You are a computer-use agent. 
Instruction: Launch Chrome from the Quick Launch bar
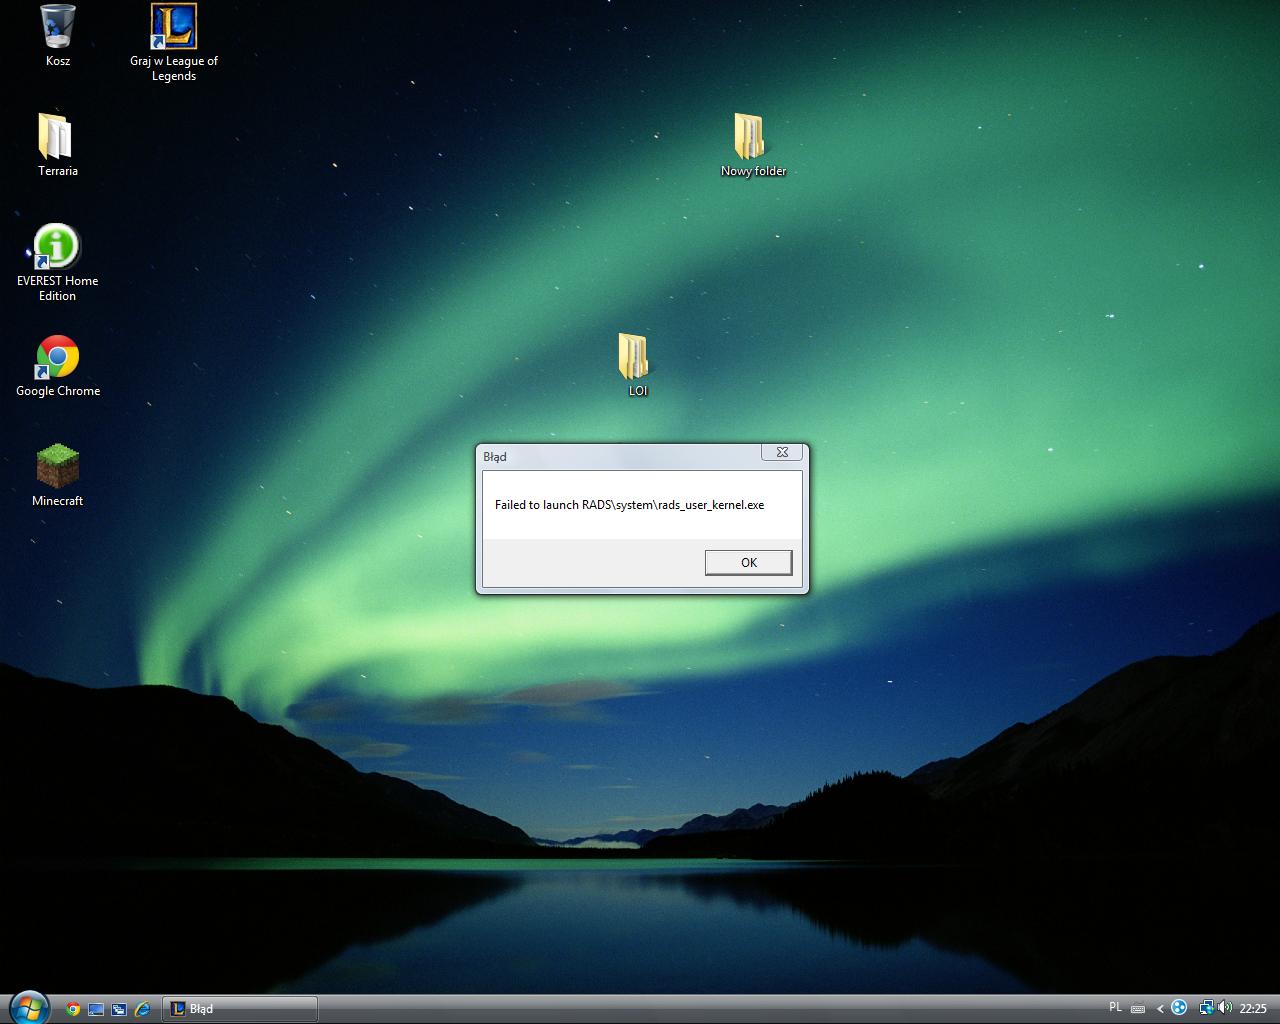(73, 1009)
